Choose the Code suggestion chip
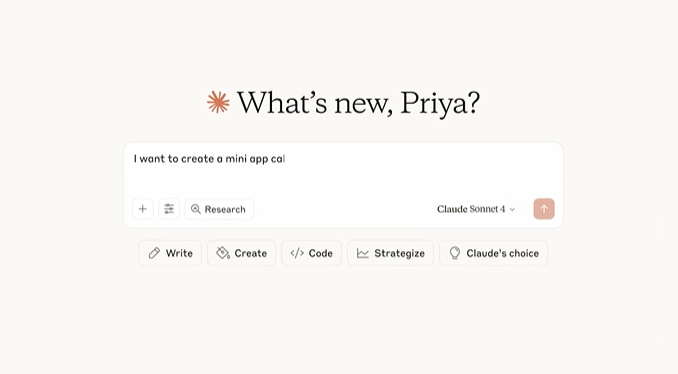 [311, 253]
